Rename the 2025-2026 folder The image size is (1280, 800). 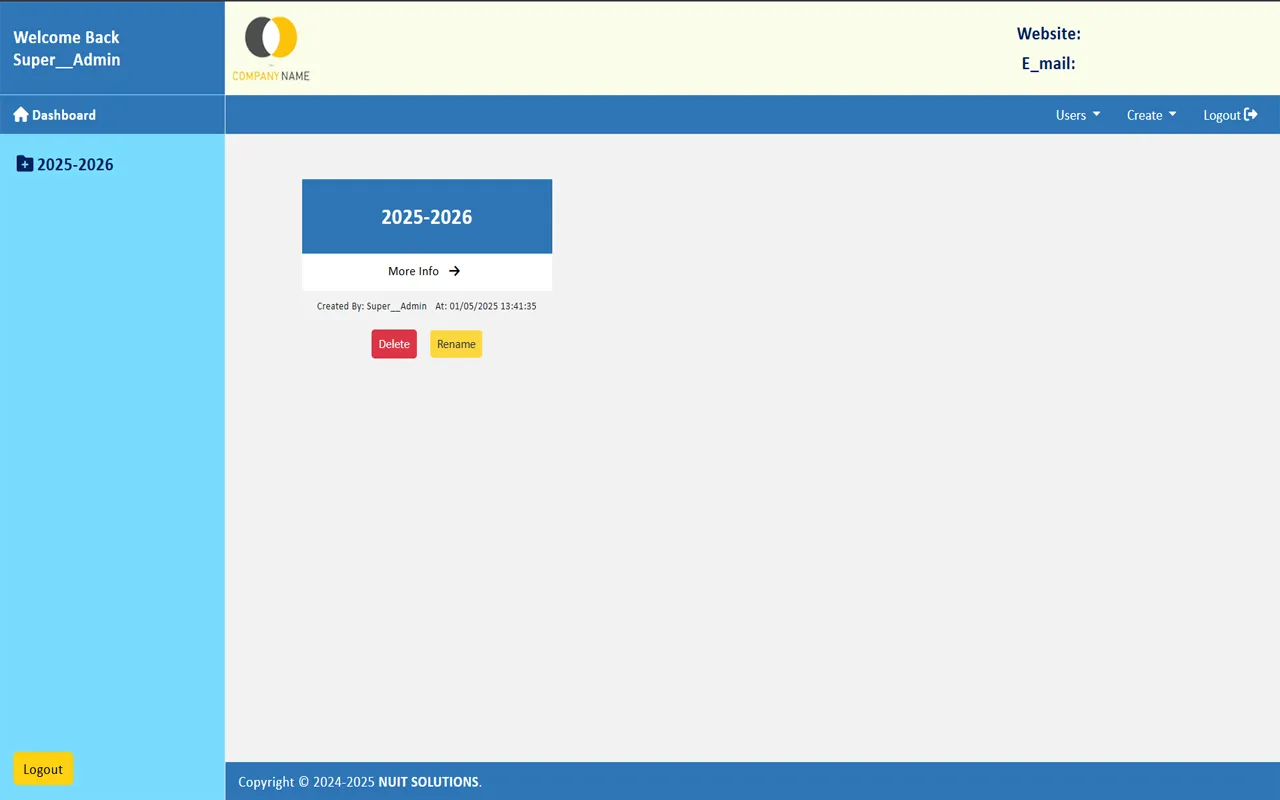(456, 344)
